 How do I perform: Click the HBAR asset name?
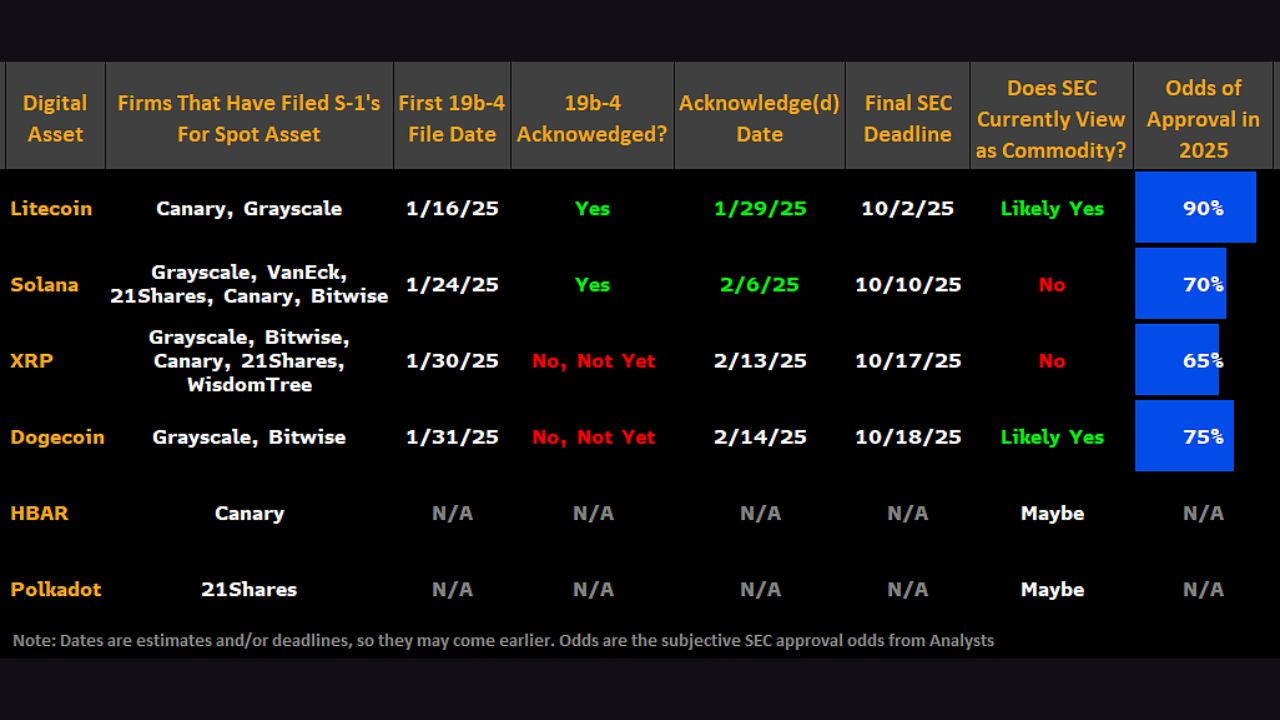pos(39,512)
